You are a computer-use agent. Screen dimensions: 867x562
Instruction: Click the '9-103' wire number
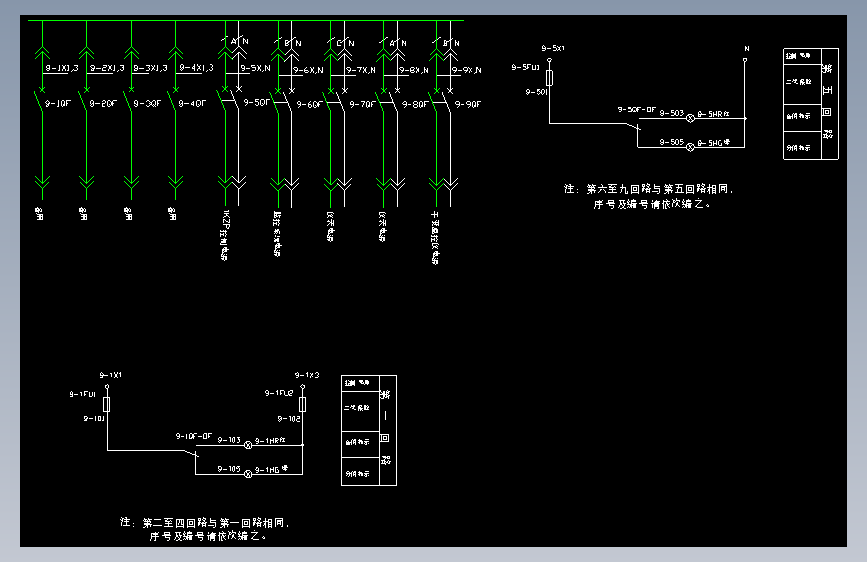coord(229,440)
